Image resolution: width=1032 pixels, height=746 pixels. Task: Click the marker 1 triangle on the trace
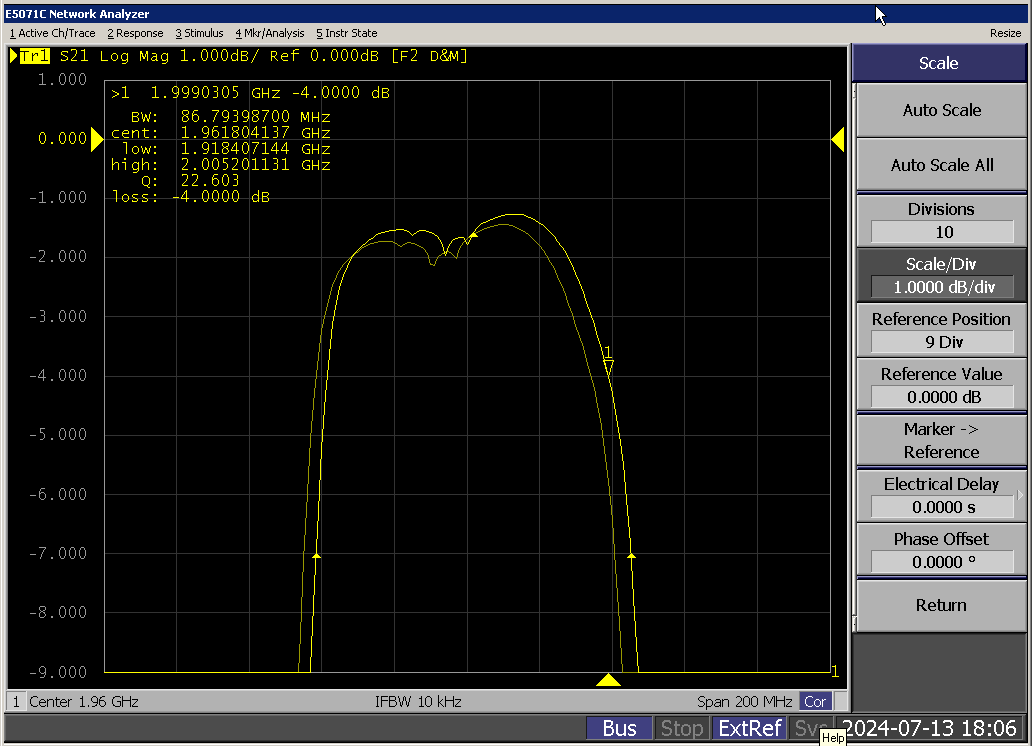pos(608,367)
